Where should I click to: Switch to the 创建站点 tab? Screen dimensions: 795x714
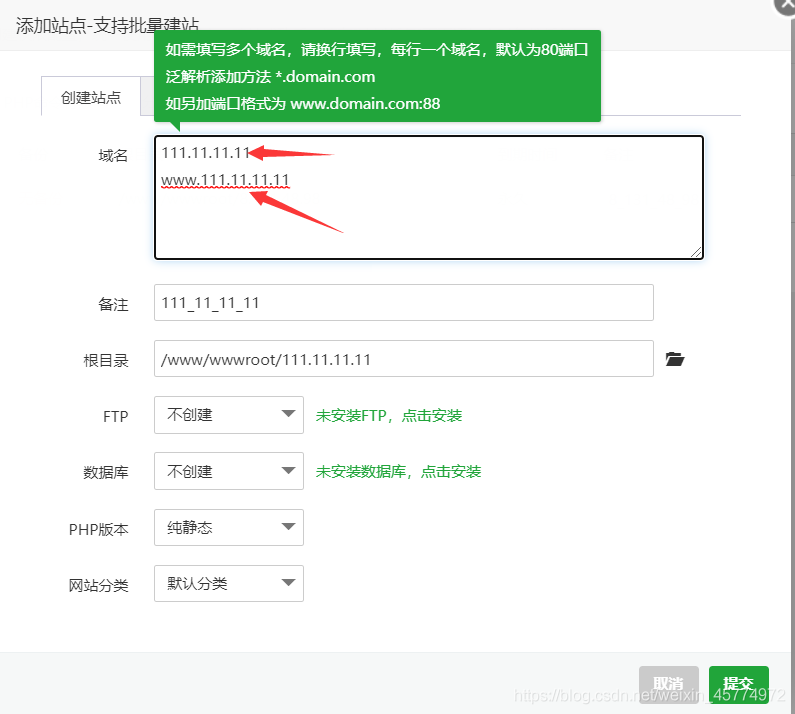(x=91, y=97)
